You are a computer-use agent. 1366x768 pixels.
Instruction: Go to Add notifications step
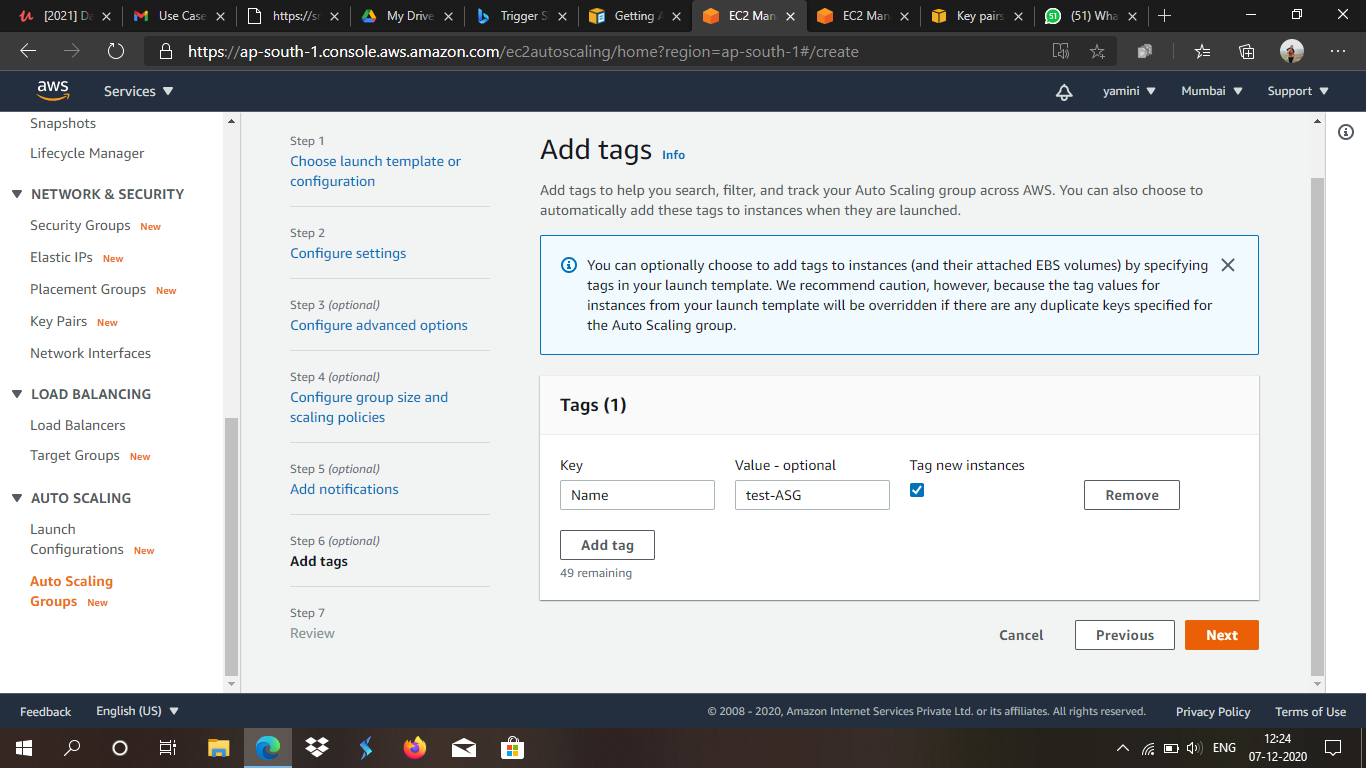coord(344,489)
